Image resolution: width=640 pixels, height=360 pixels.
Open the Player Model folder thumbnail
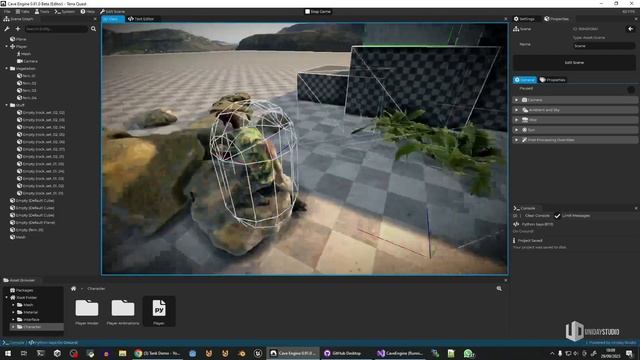coord(87,312)
